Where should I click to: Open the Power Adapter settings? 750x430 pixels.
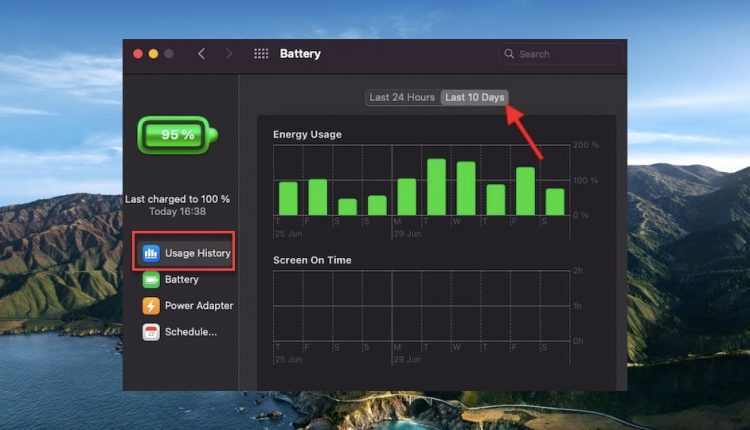point(186,306)
